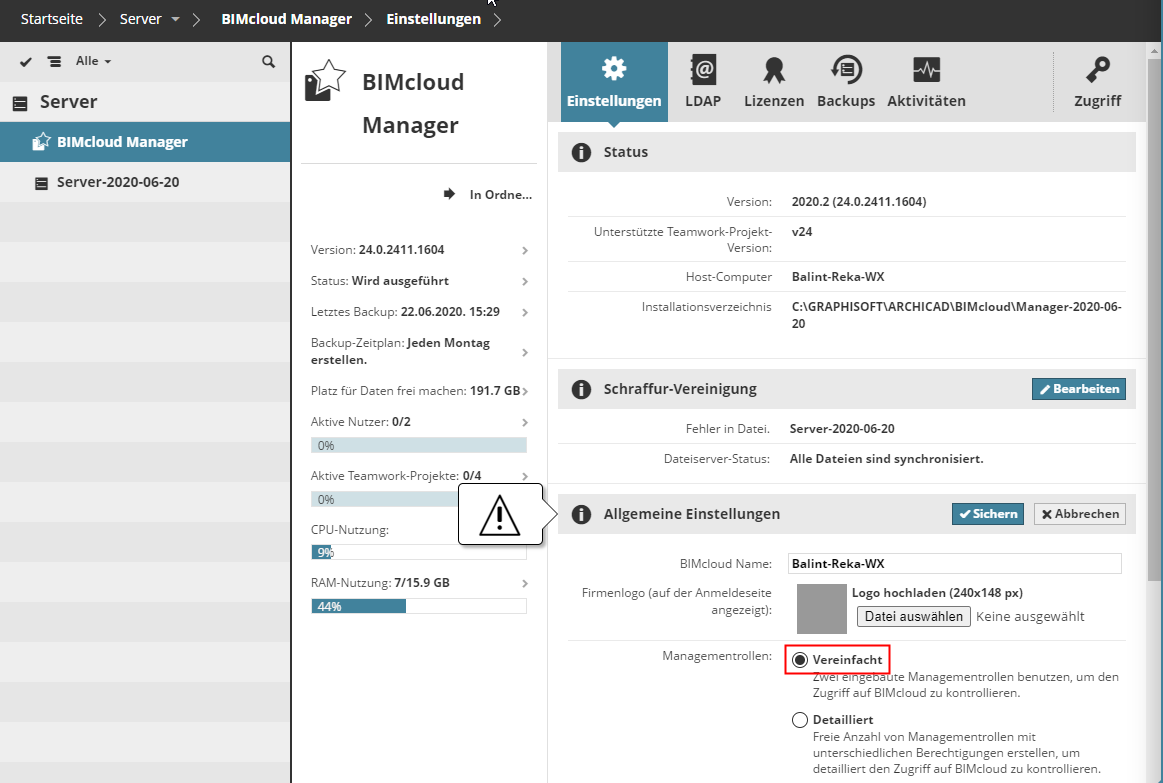This screenshot has width=1163, height=783.
Task: Open the Einstellungen settings tab
Action: tap(613, 82)
